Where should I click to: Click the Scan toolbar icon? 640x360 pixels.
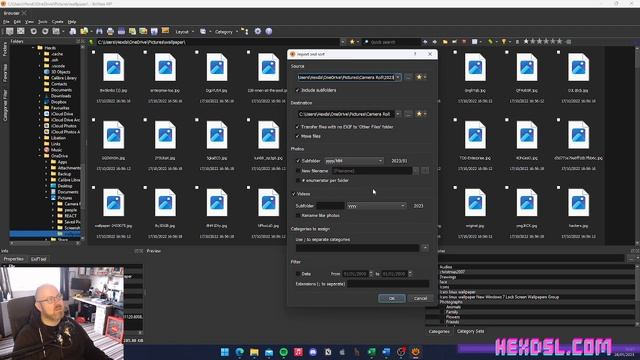(121, 31)
